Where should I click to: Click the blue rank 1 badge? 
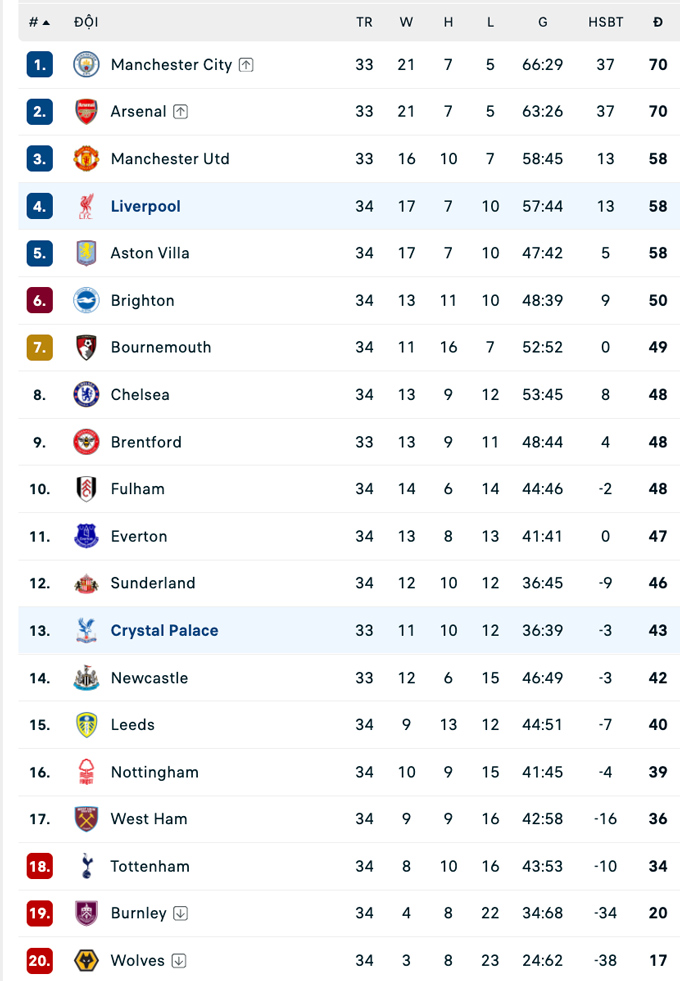39,65
